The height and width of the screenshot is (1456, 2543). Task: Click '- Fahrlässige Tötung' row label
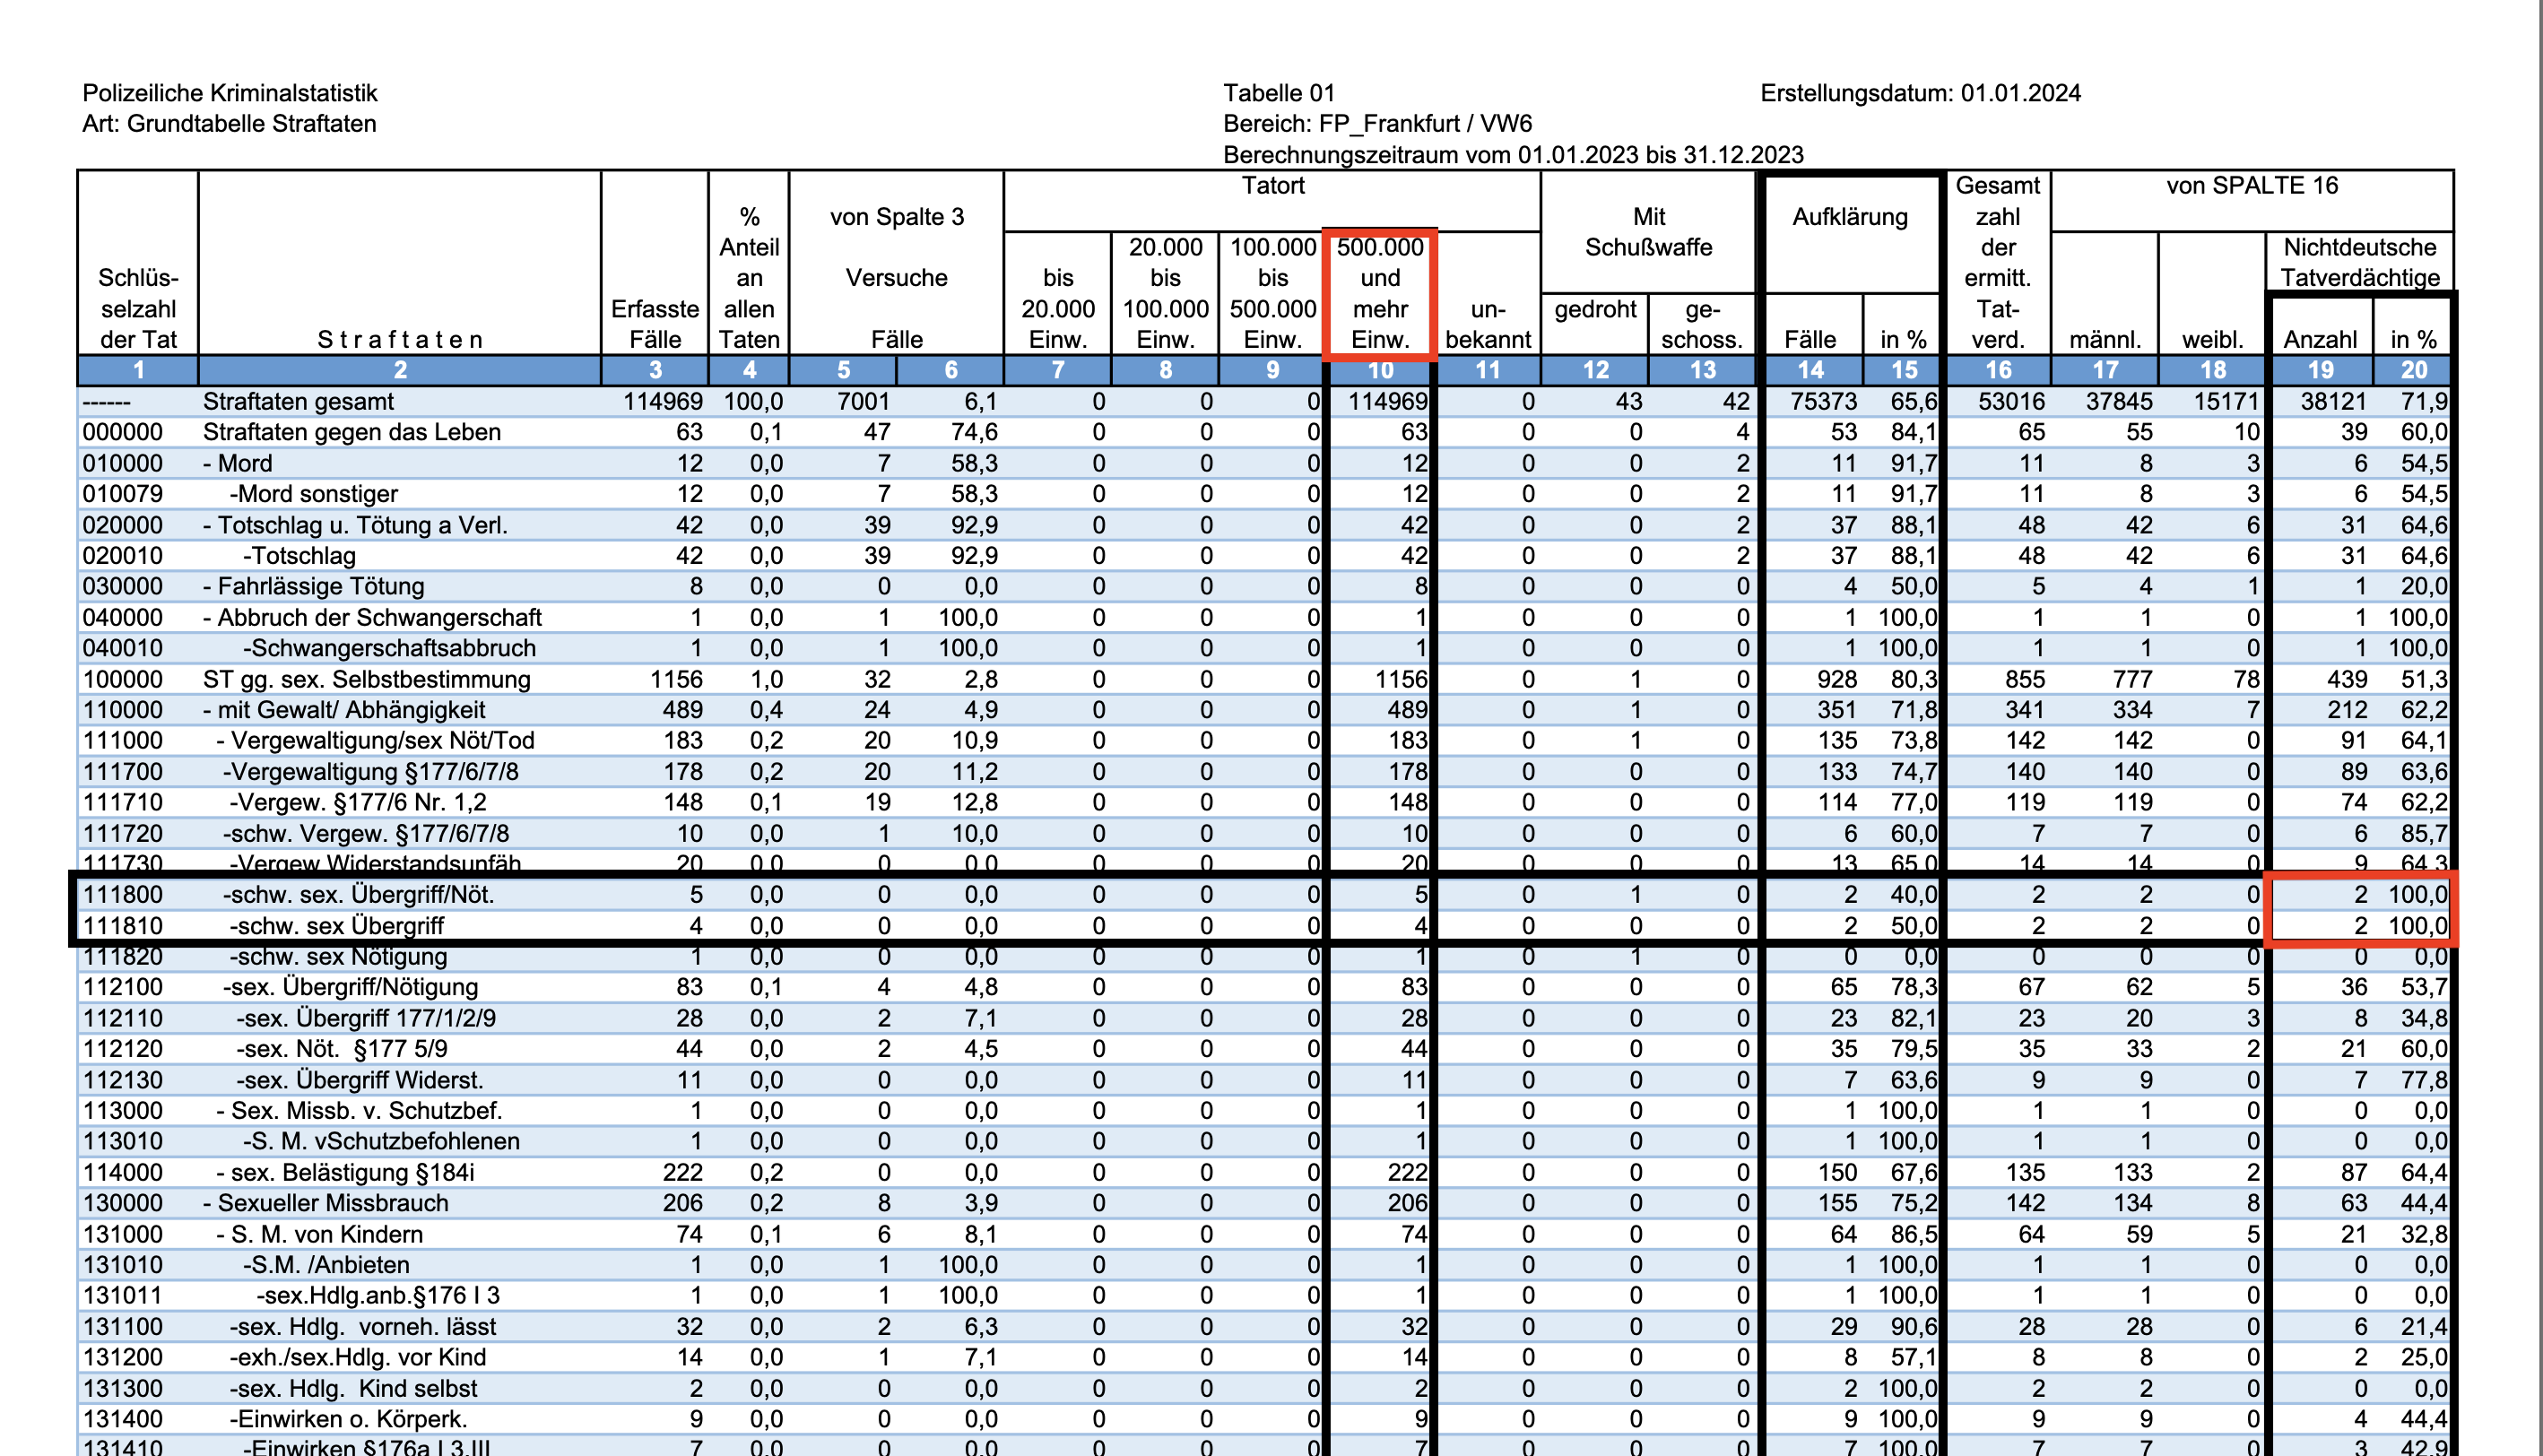314,586
